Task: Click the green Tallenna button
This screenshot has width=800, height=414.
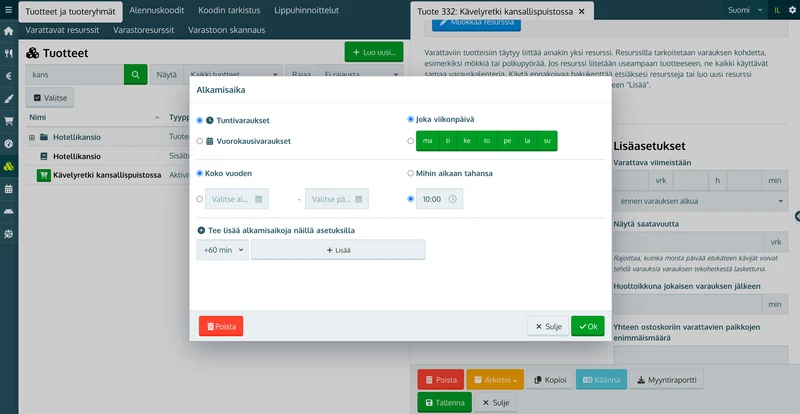Action: click(444, 402)
